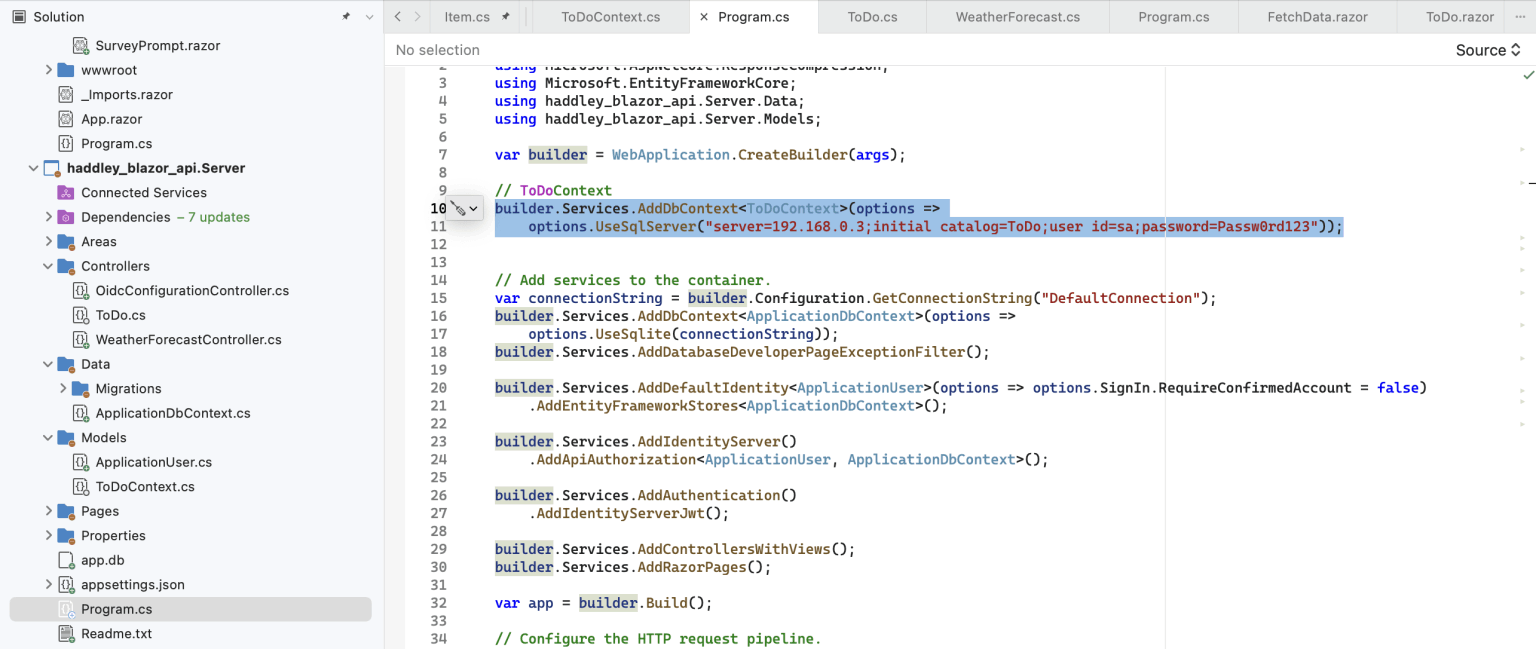Collapse the Controllers folder
1536x649 pixels.
pos(48,266)
